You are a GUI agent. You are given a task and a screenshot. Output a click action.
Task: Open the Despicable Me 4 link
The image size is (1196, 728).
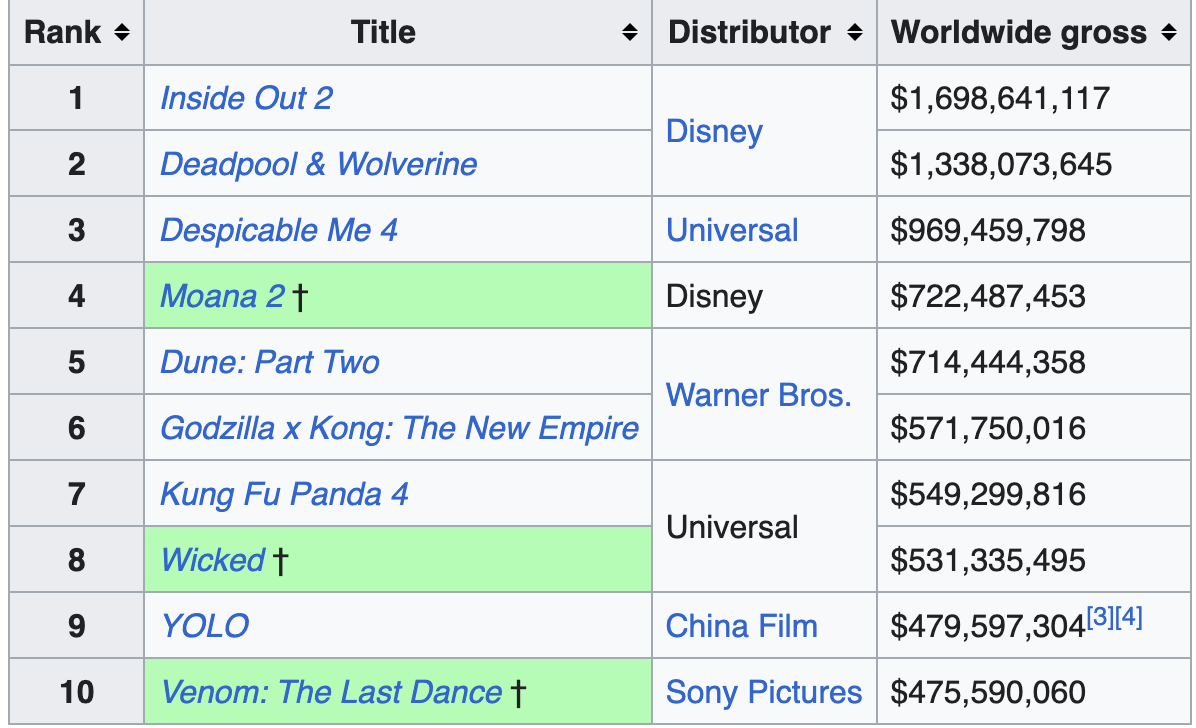coord(279,230)
